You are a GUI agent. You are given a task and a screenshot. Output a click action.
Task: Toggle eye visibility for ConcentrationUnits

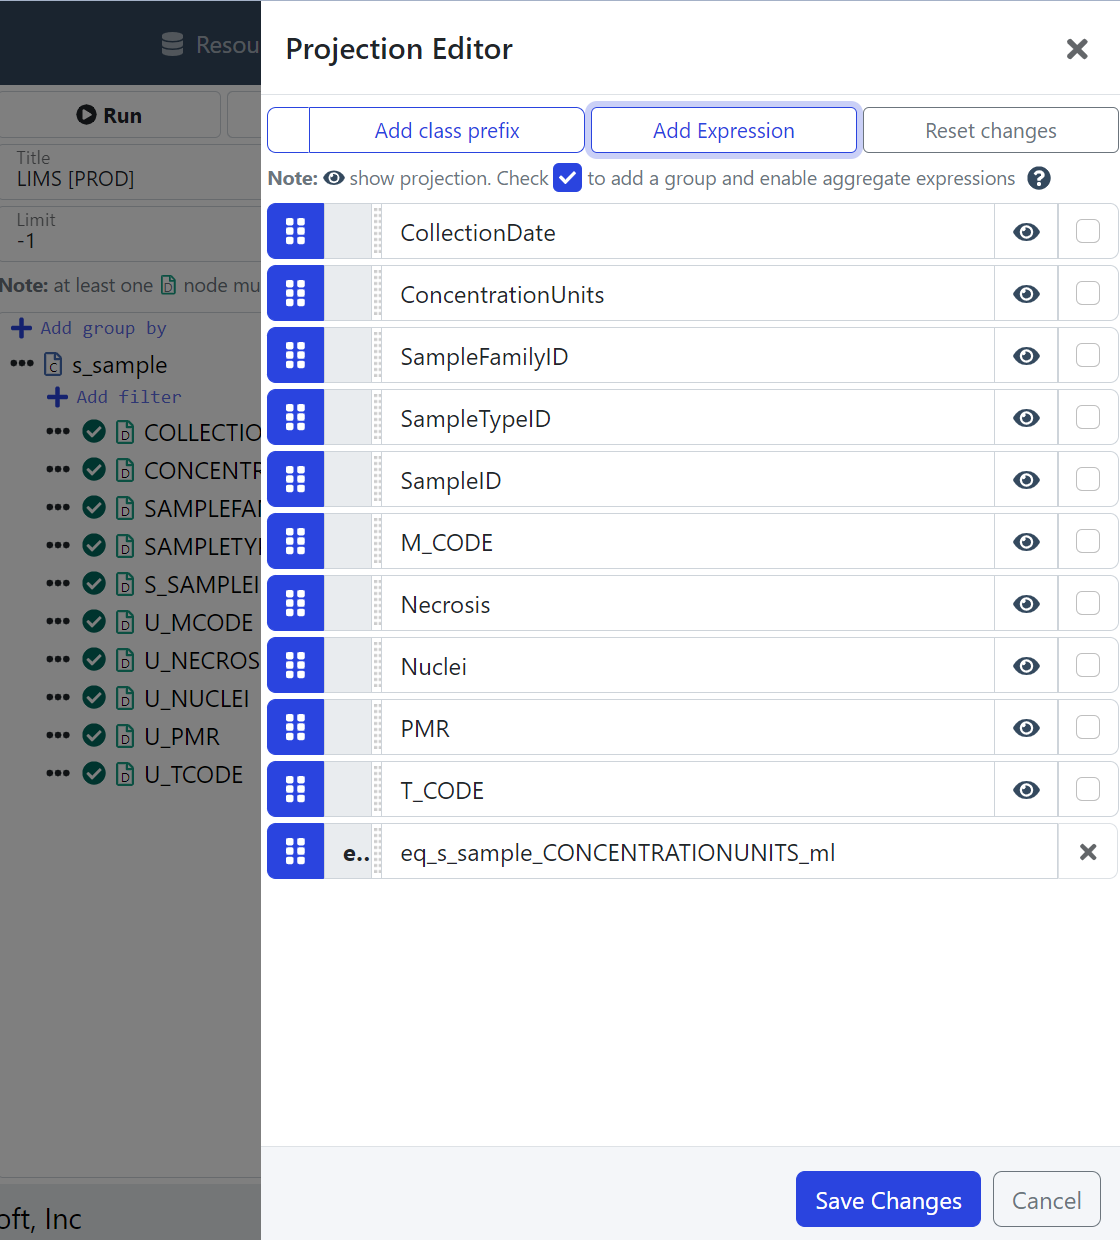coord(1026,294)
